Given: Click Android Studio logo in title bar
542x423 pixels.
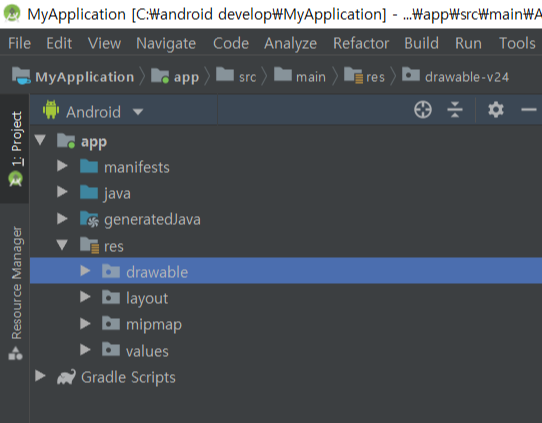Looking at the screenshot, I should [x=12, y=13].
